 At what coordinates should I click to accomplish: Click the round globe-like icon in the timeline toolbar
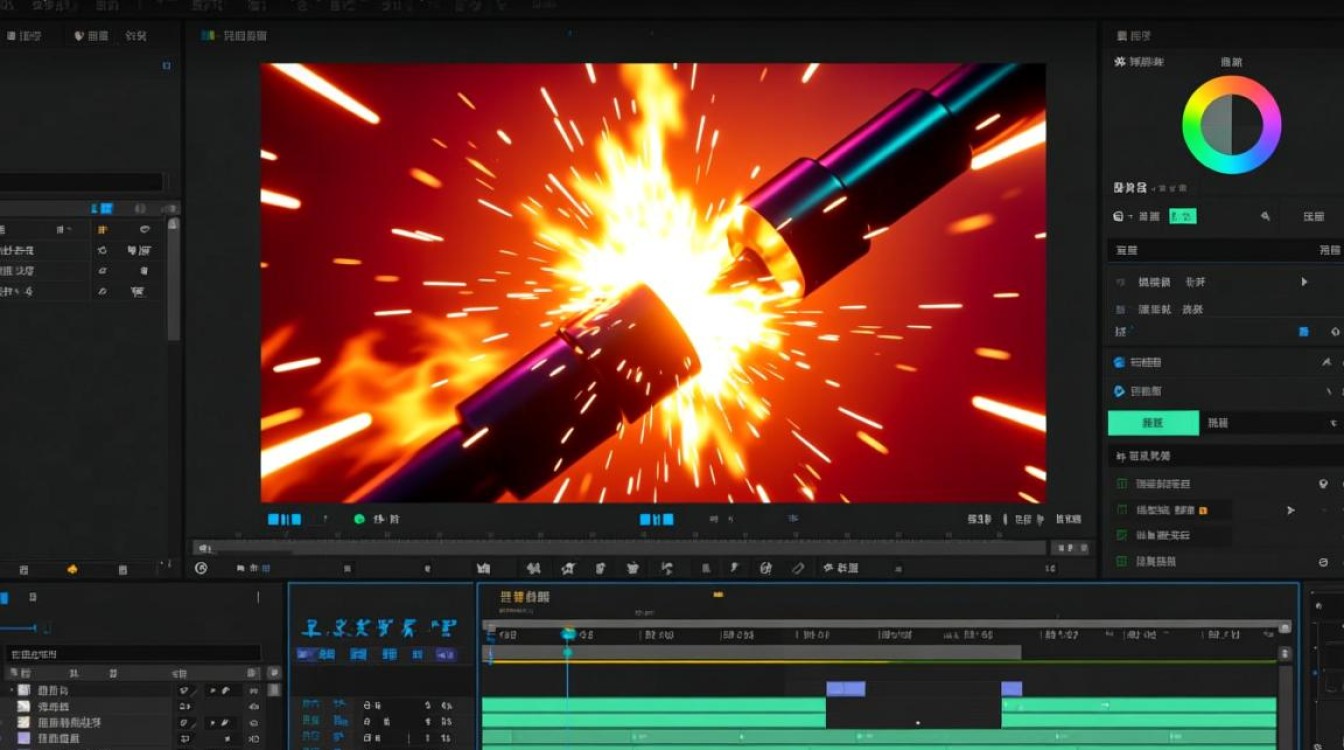click(766, 568)
